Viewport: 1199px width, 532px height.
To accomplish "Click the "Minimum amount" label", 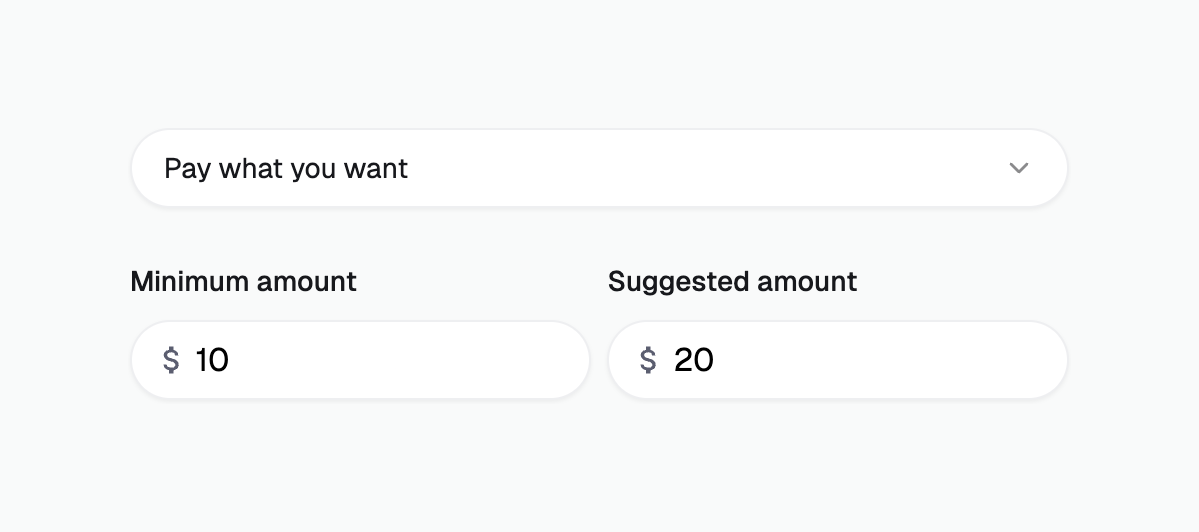I will [x=243, y=281].
